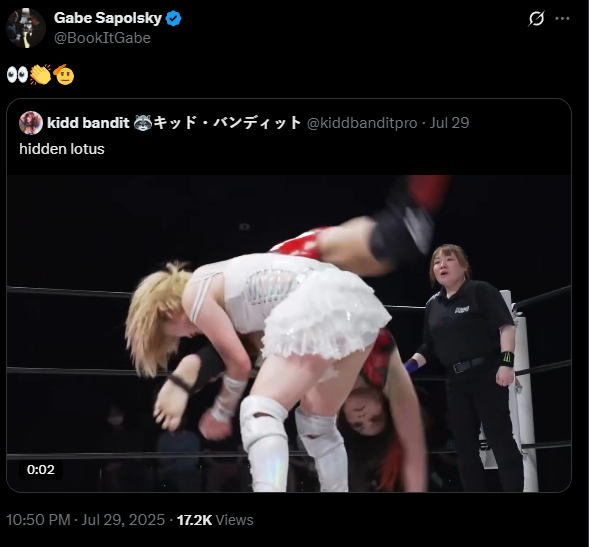Click the saluting face emoji
This screenshot has width=589, height=547.
[x=63, y=74]
